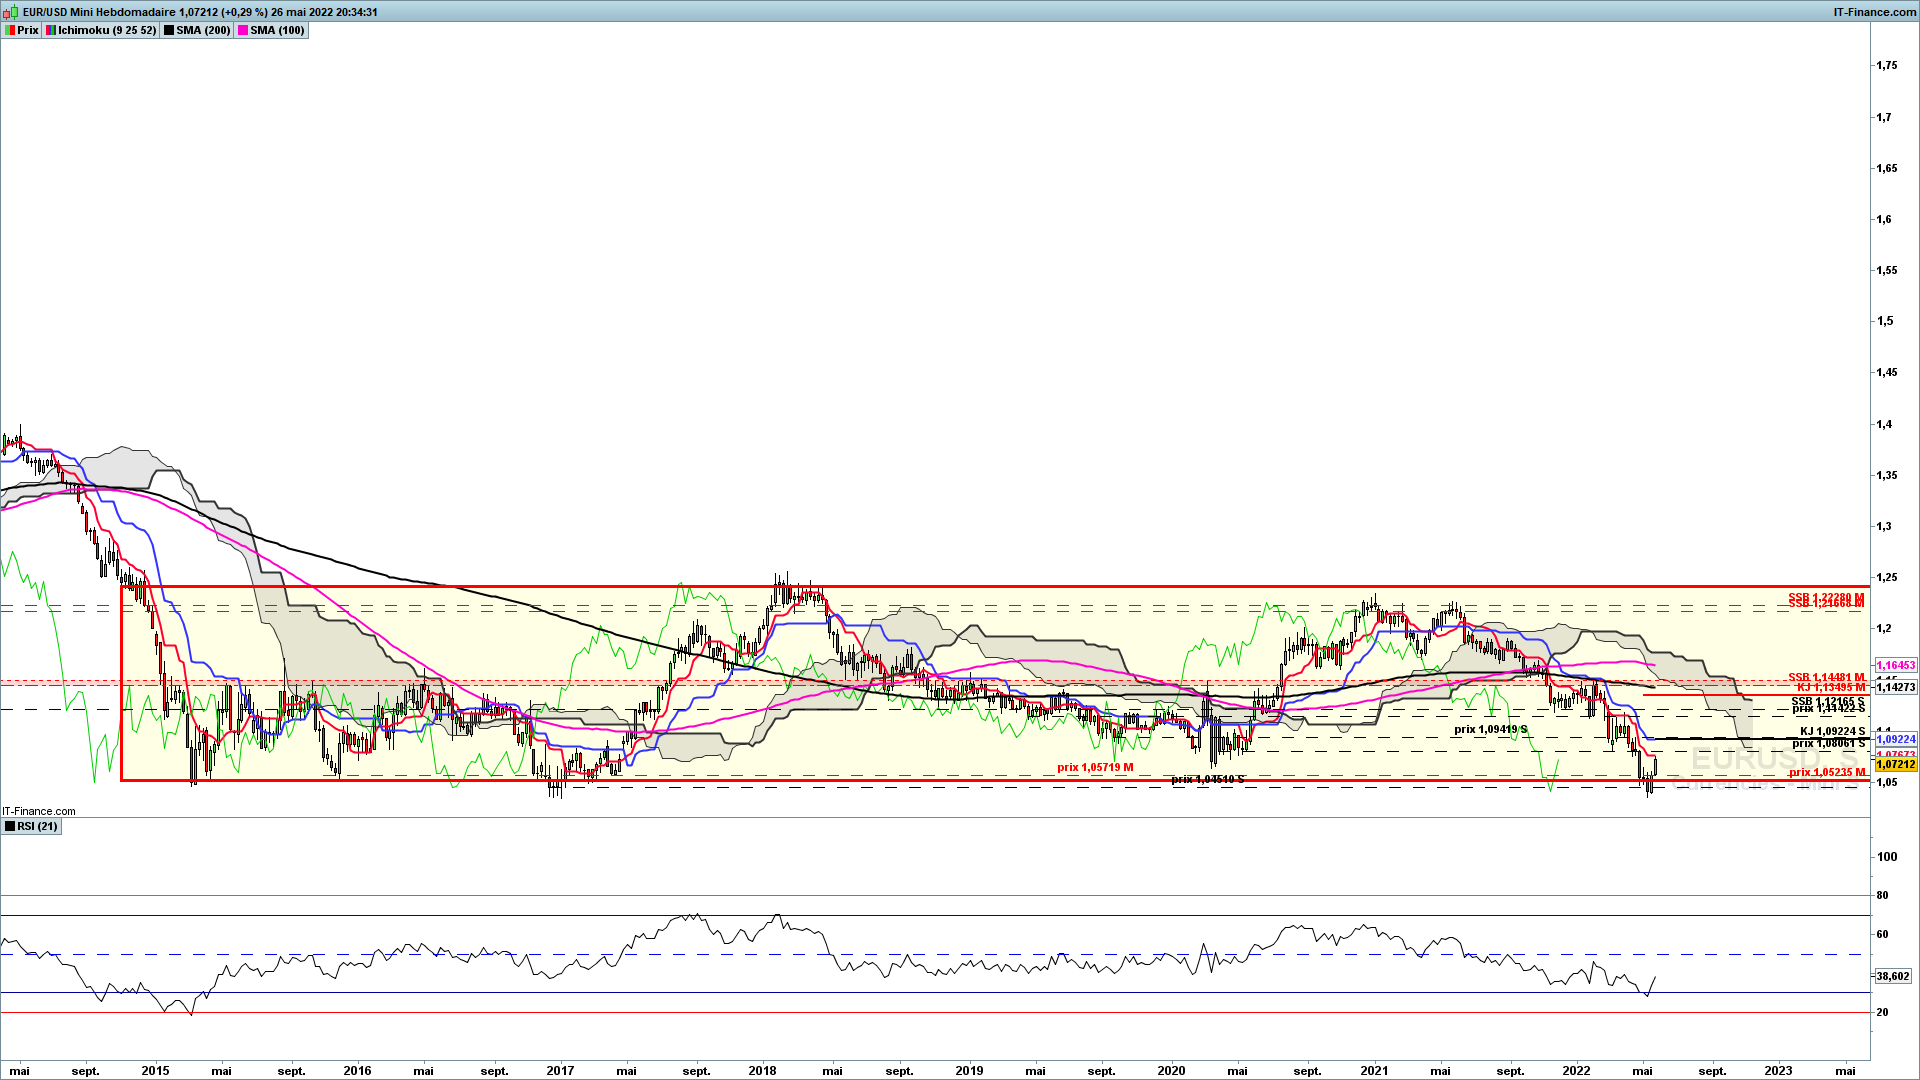Click the candlestick chart icon in title bar

11,12
